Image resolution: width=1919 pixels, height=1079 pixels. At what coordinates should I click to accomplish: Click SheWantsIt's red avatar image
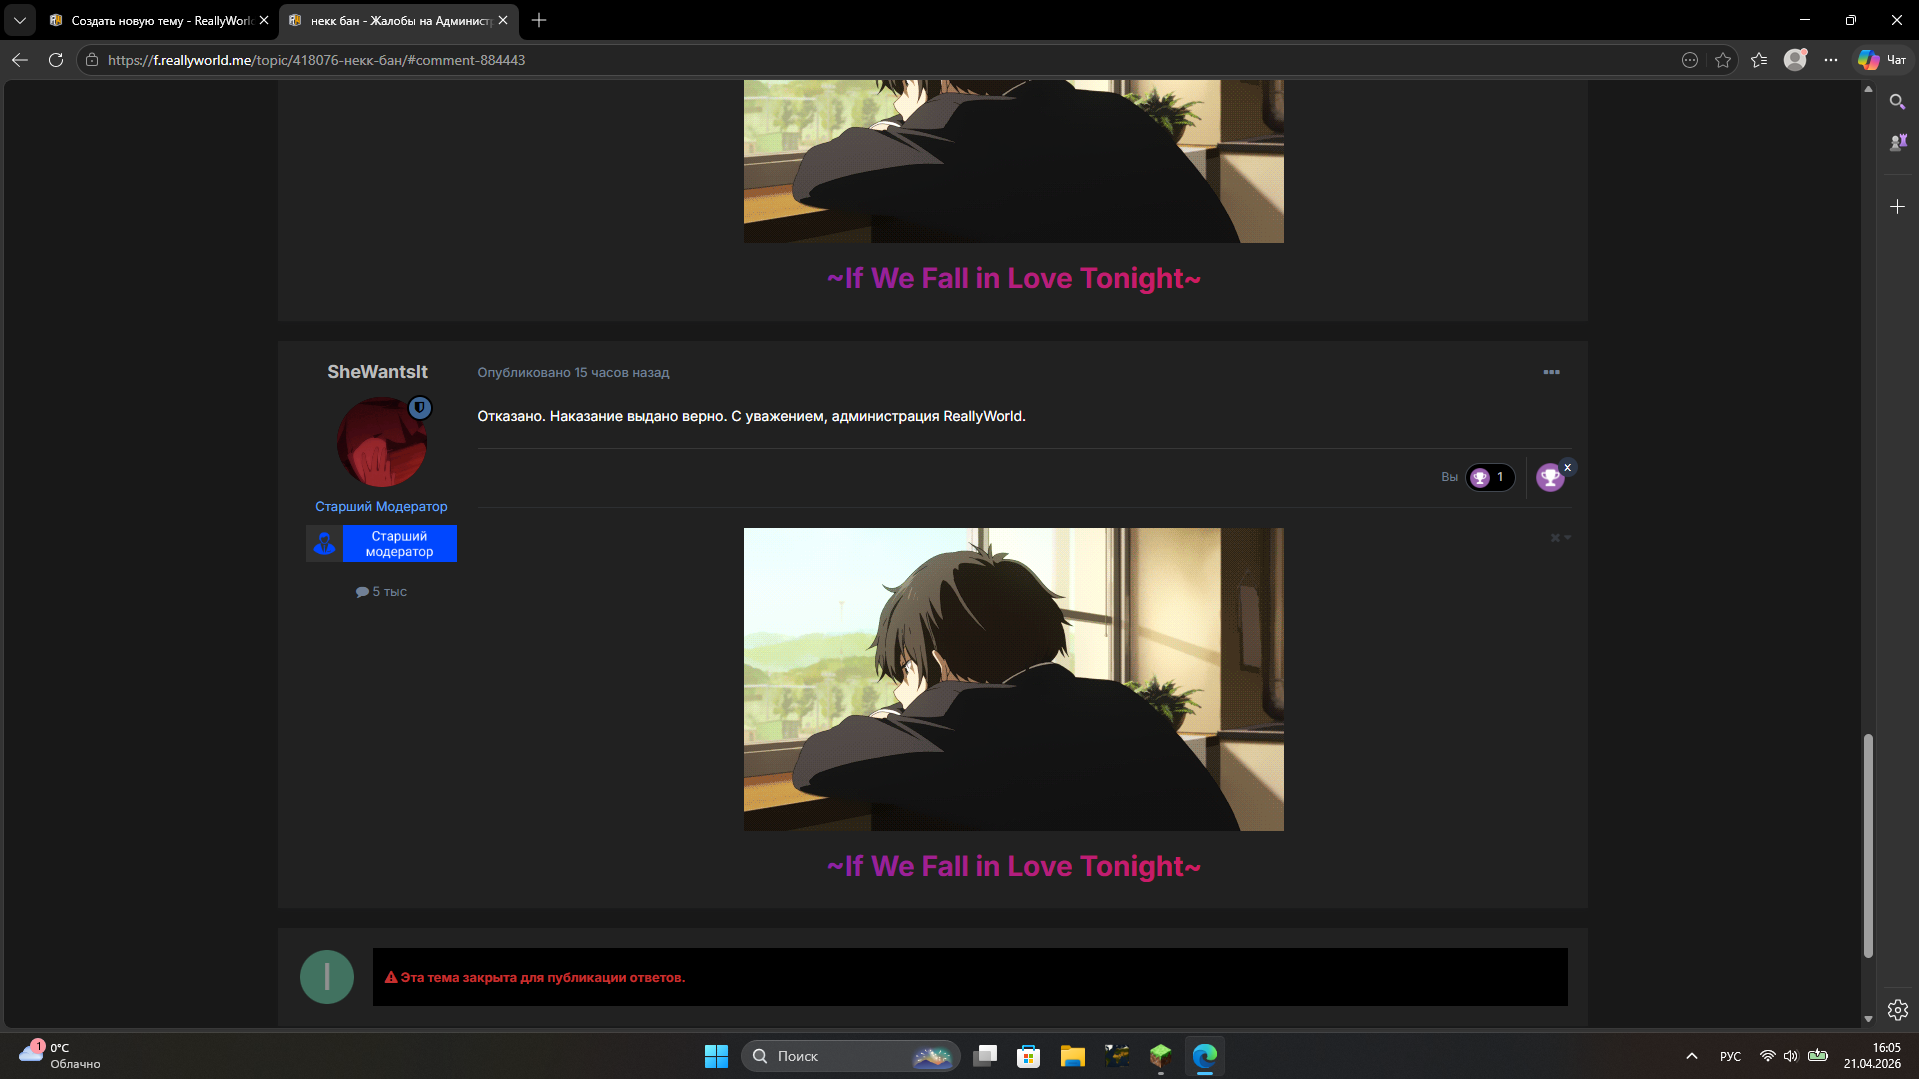click(x=381, y=442)
